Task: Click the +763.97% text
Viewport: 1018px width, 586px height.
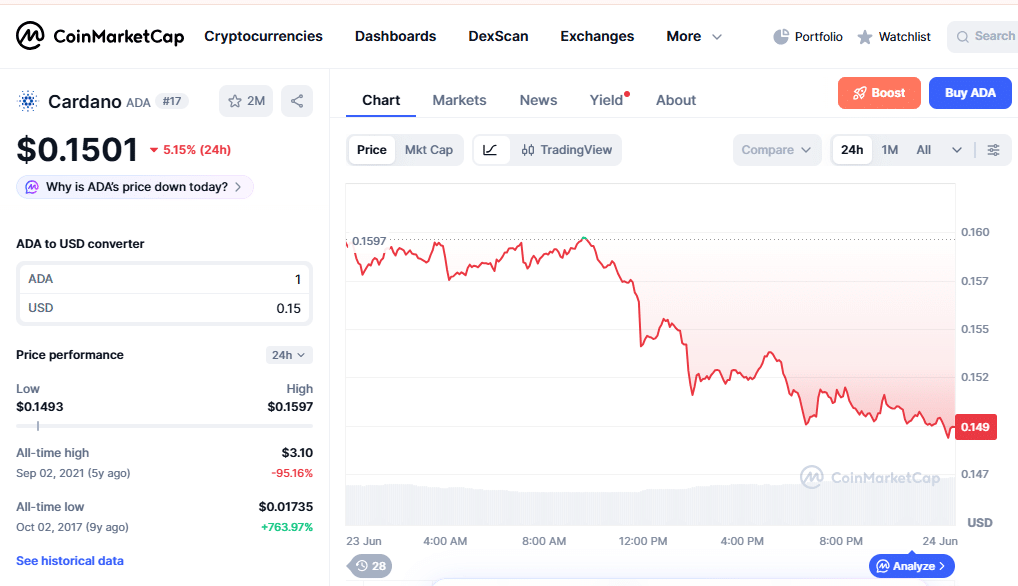Action: (x=287, y=527)
